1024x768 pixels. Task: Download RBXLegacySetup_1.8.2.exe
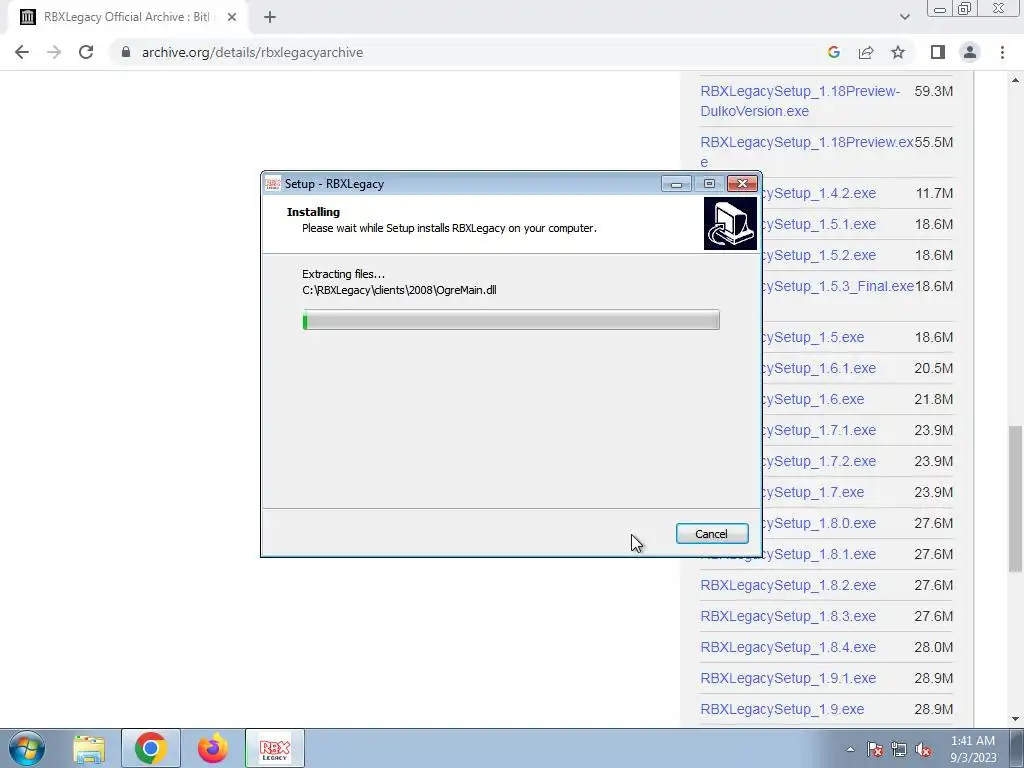coord(788,585)
